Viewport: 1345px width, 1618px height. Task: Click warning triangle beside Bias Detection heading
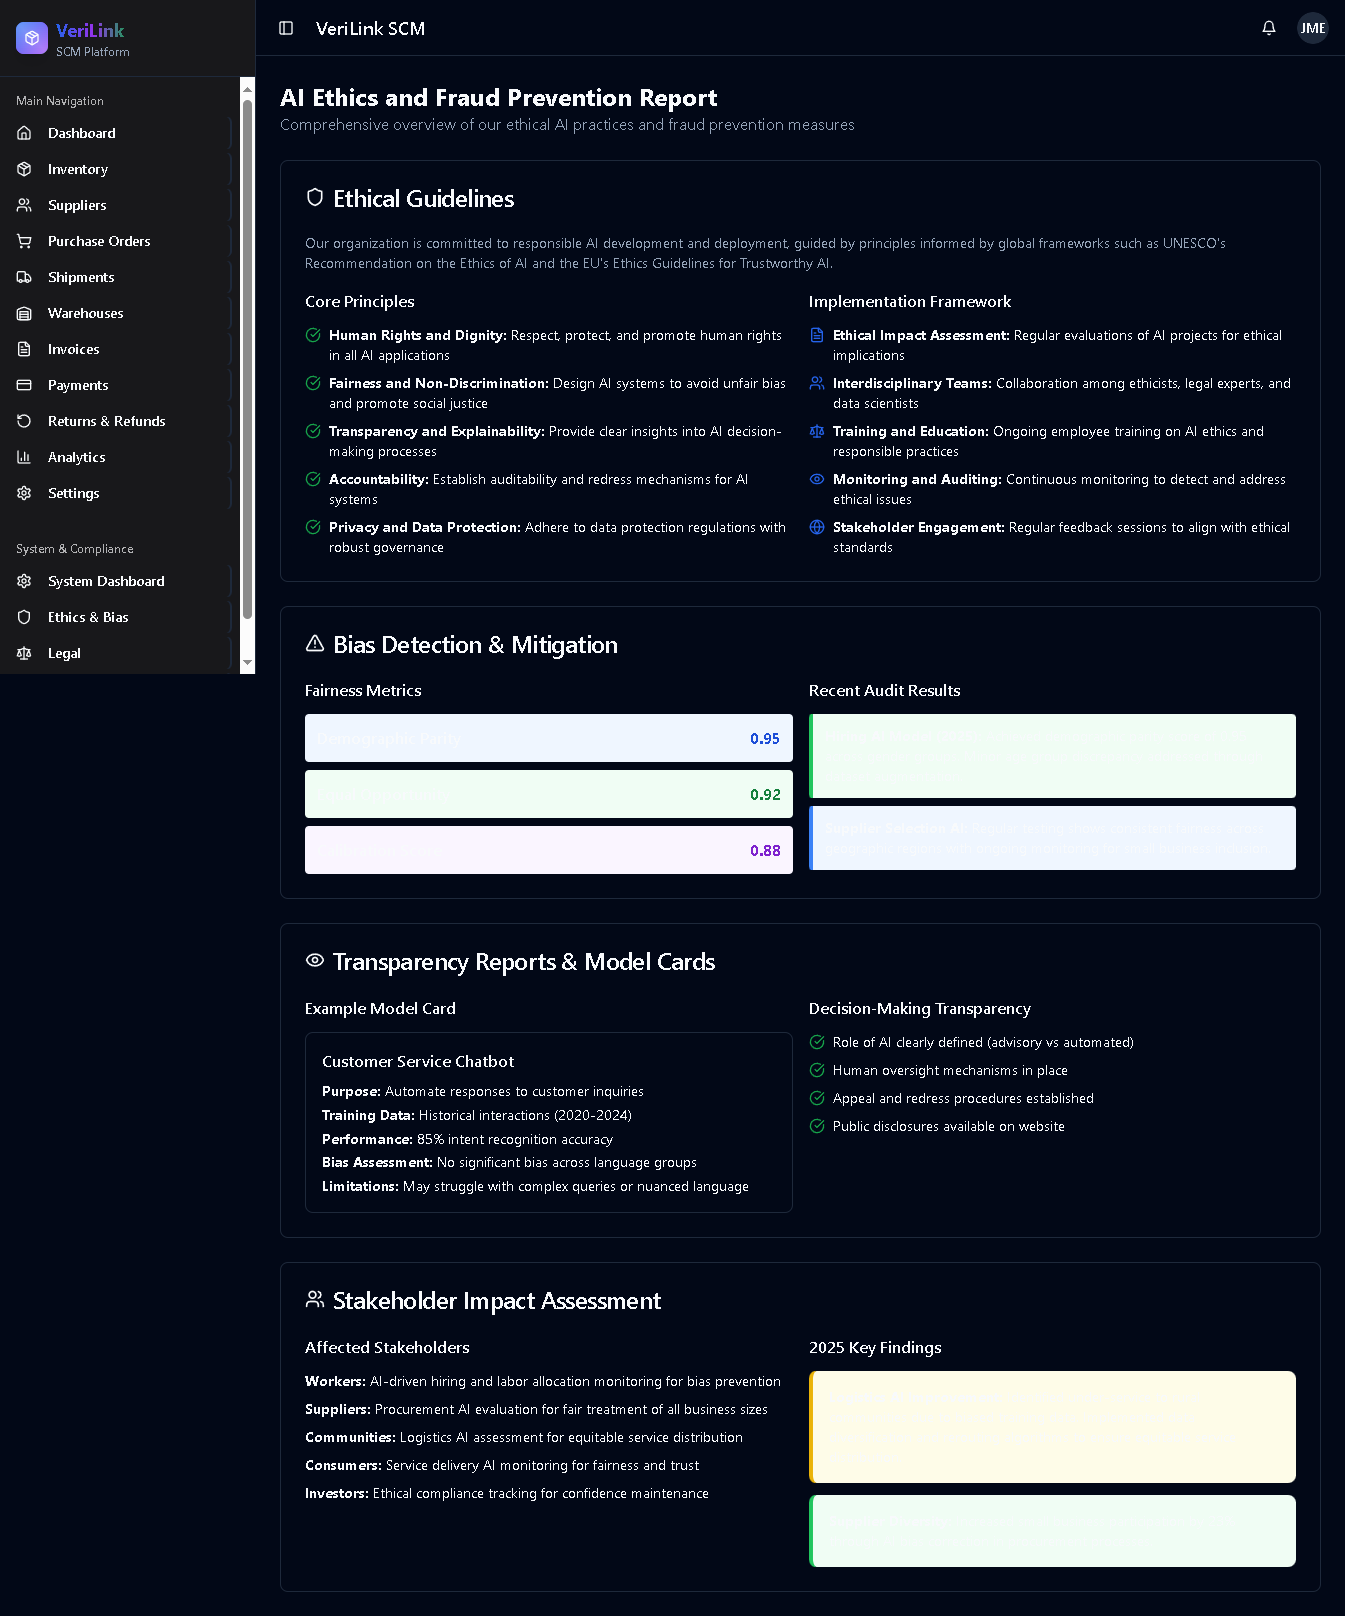[315, 644]
